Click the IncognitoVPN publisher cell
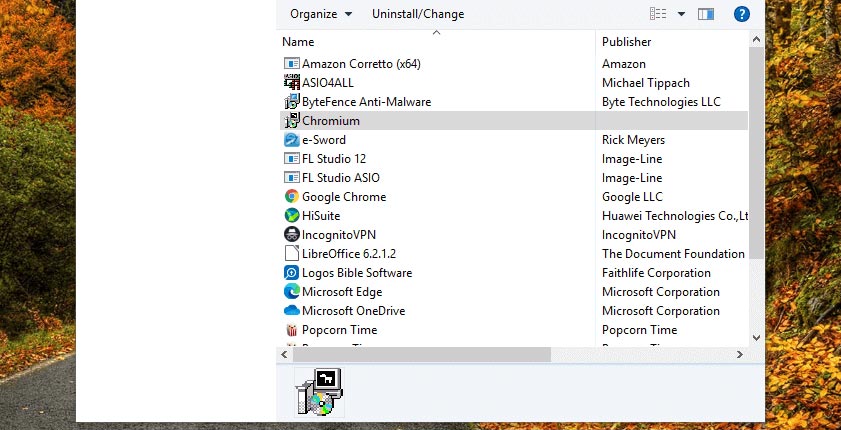Screen dimensions: 841x430 [639, 235]
